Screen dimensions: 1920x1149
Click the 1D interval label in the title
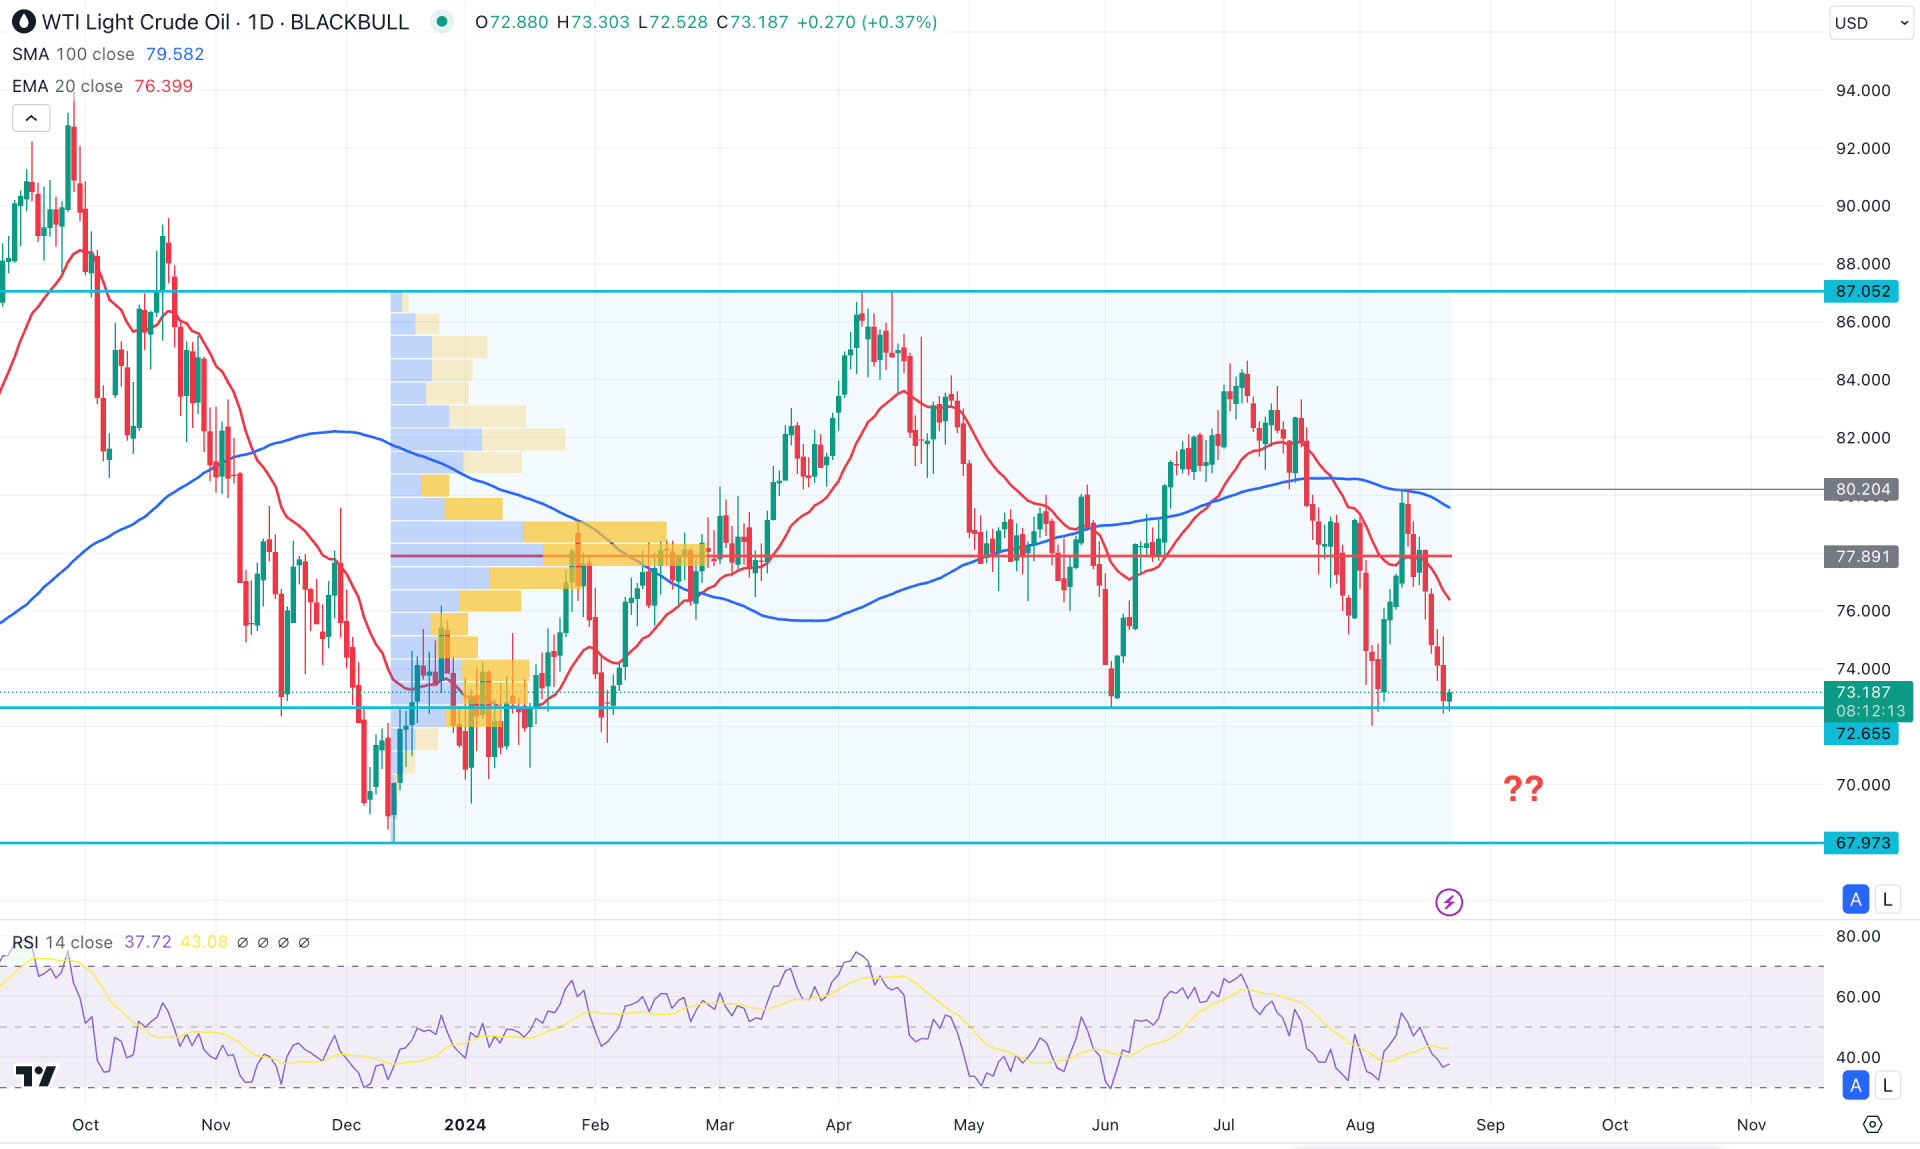[x=261, y=22]
